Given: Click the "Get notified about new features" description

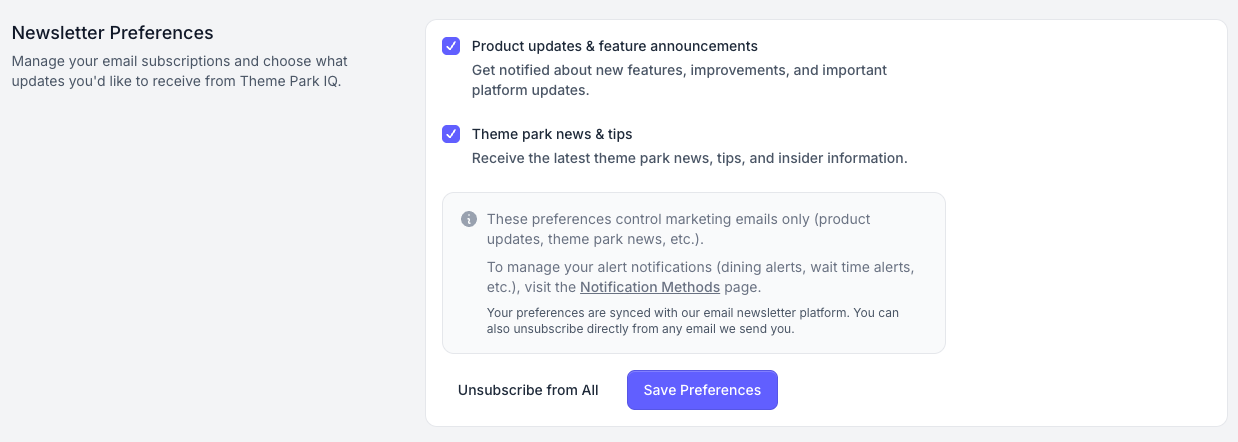Looking at the screenshot, I should click(679, 70).
